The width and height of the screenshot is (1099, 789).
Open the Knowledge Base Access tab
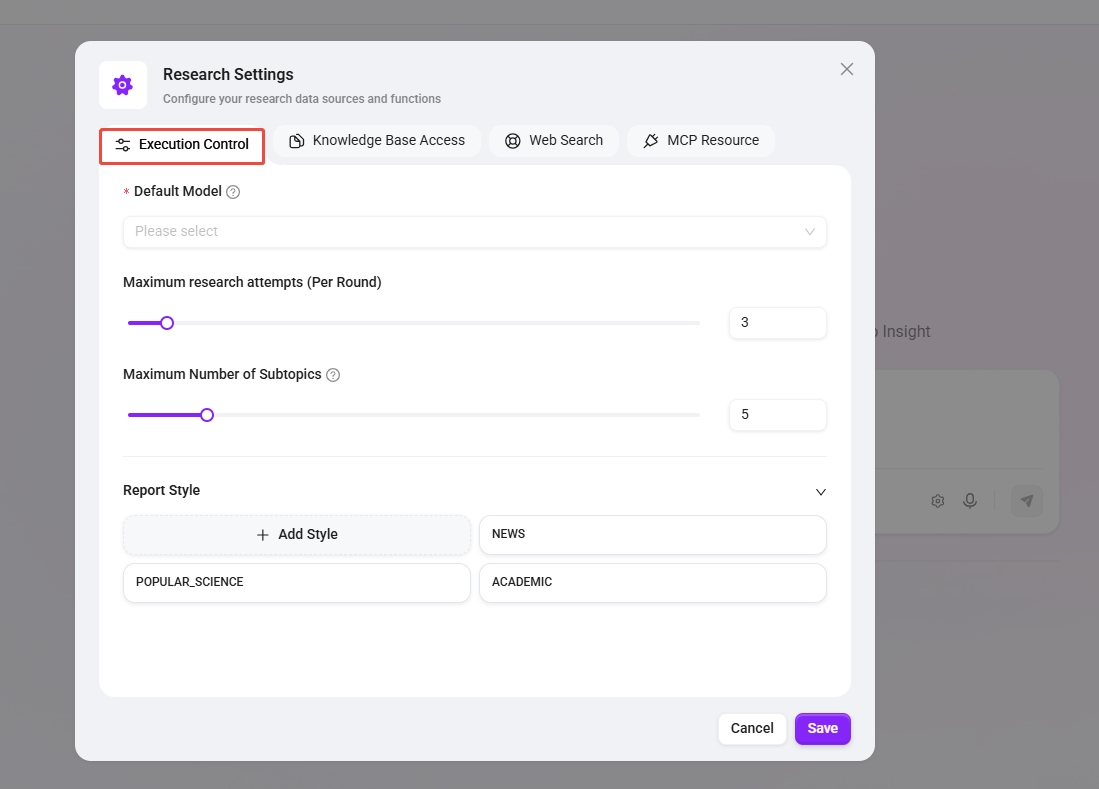click(377, 141)
